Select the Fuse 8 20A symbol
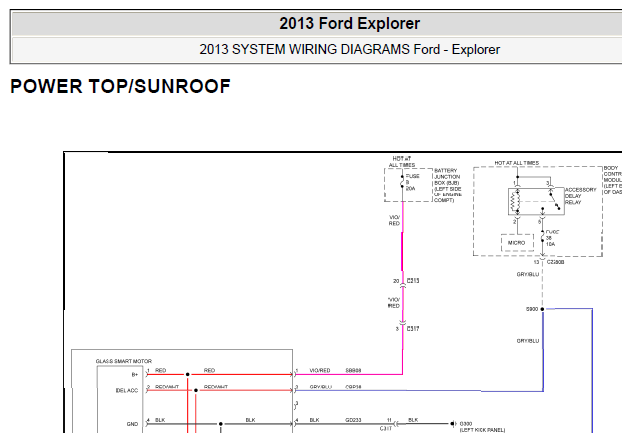Viewport: 622px width, 433px height. pos(403,182)
